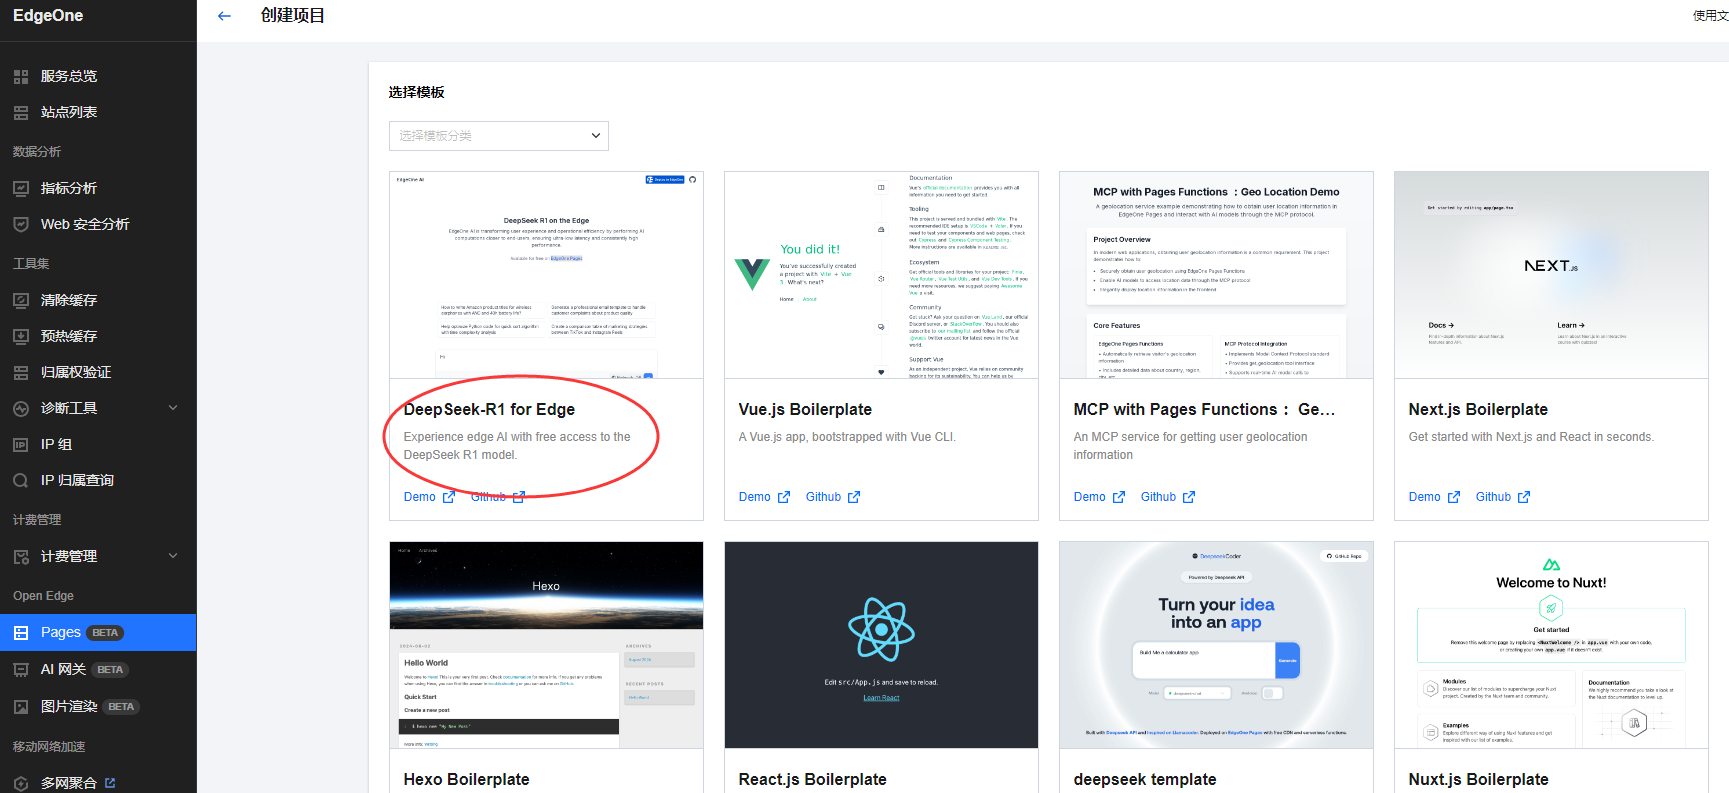Go back using the left arrow icon
The height and width of the screenshot is (793, 1729).
pyautogui.click(x=224, y=16)
